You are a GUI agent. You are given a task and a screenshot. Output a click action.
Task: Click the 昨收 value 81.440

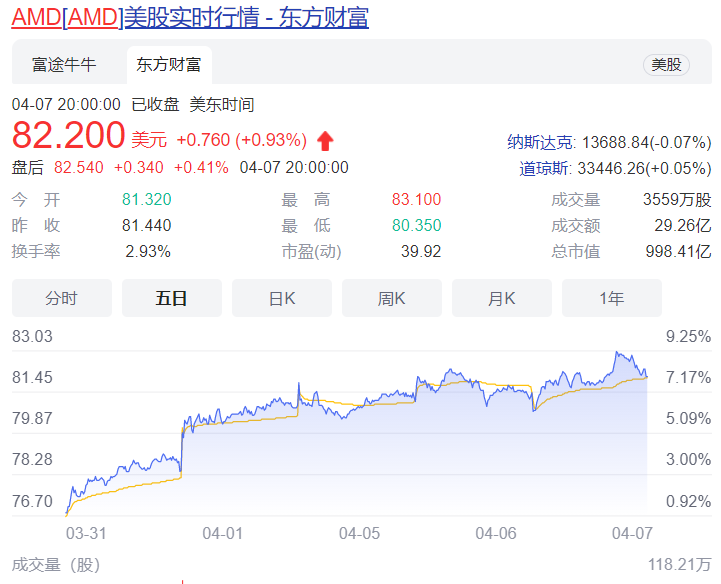click(x=147, y=225)
